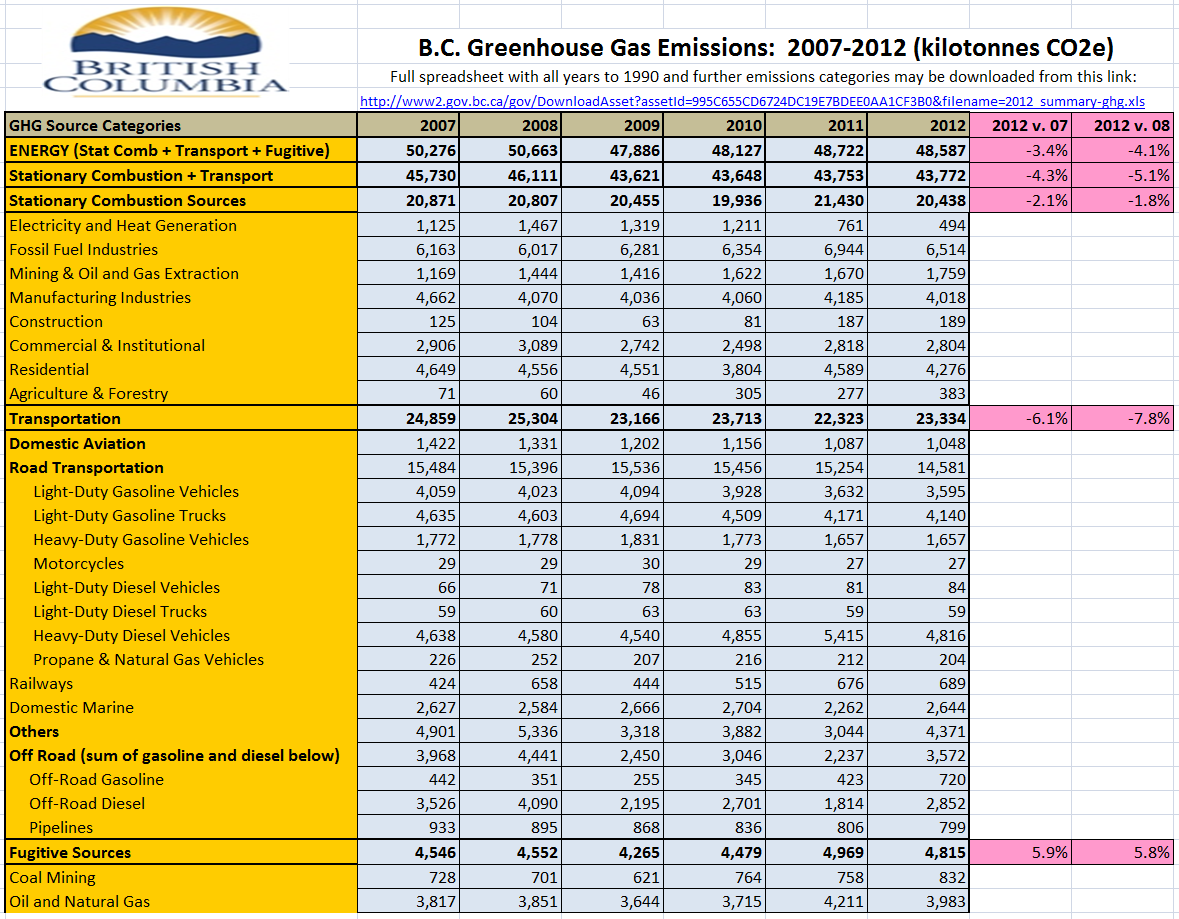Select Heavy-Duty Diesel 2011 value 5,415
This screenshot has height=919, width=1179.
coord(817,635)
